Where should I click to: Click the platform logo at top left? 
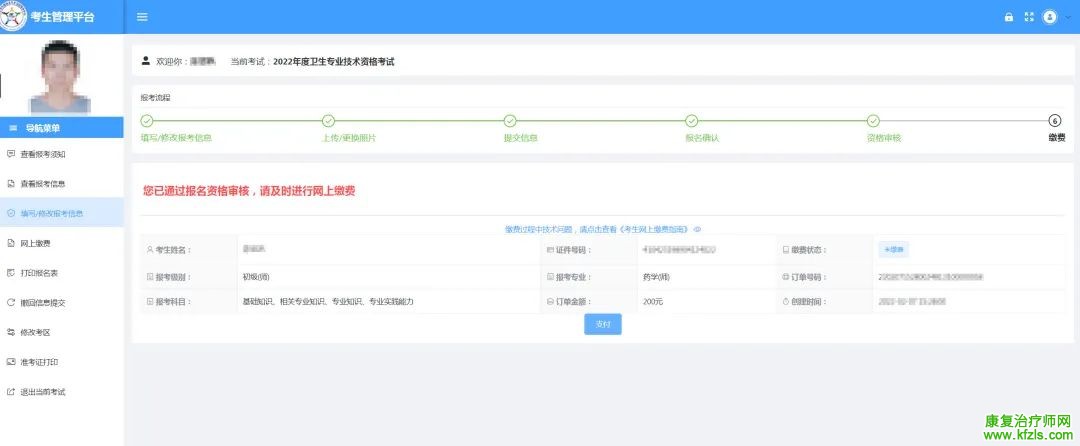13,16
